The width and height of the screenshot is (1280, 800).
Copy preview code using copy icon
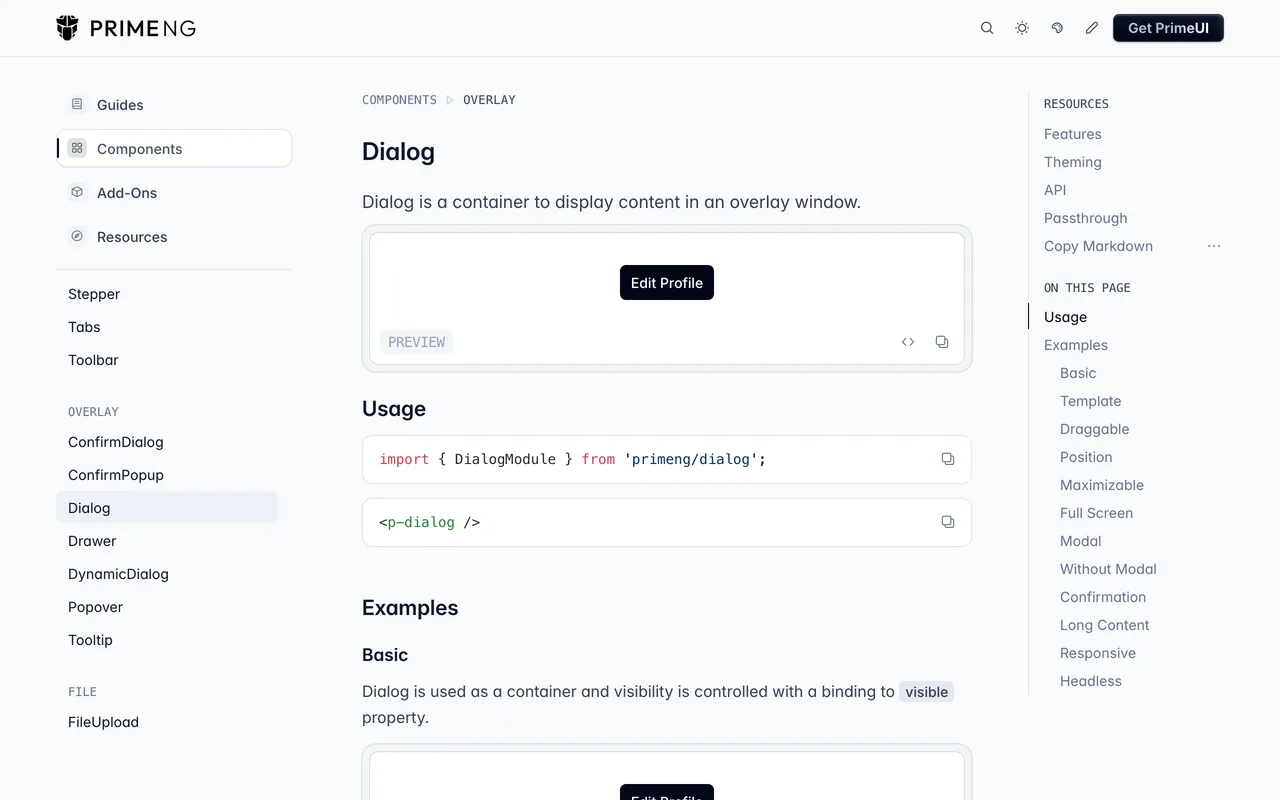click(x=942, y=342)
